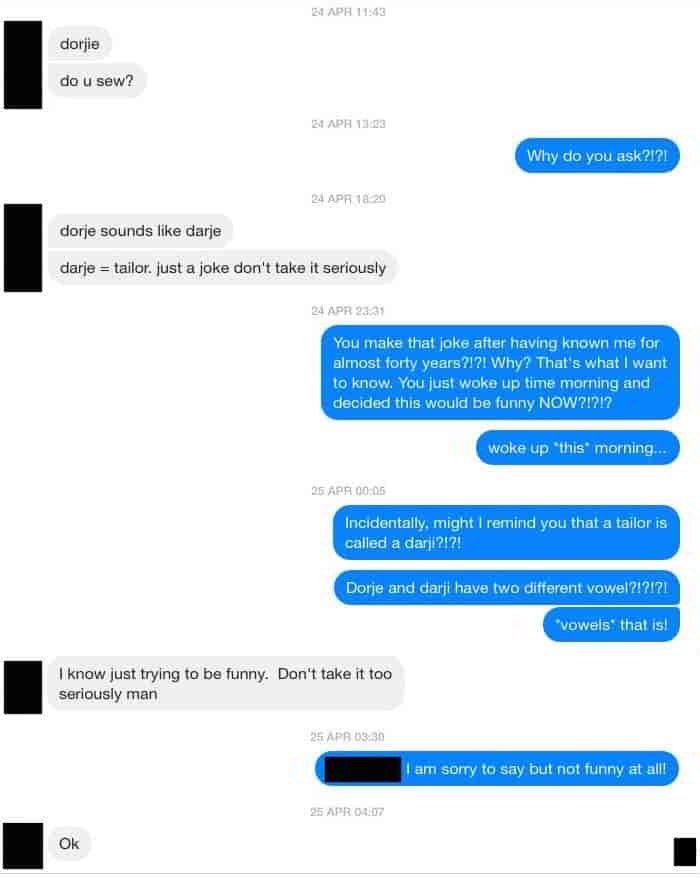Click the 'darje = tailor' joke message
This screenshot has width=700, height=878.
(222, 268)
